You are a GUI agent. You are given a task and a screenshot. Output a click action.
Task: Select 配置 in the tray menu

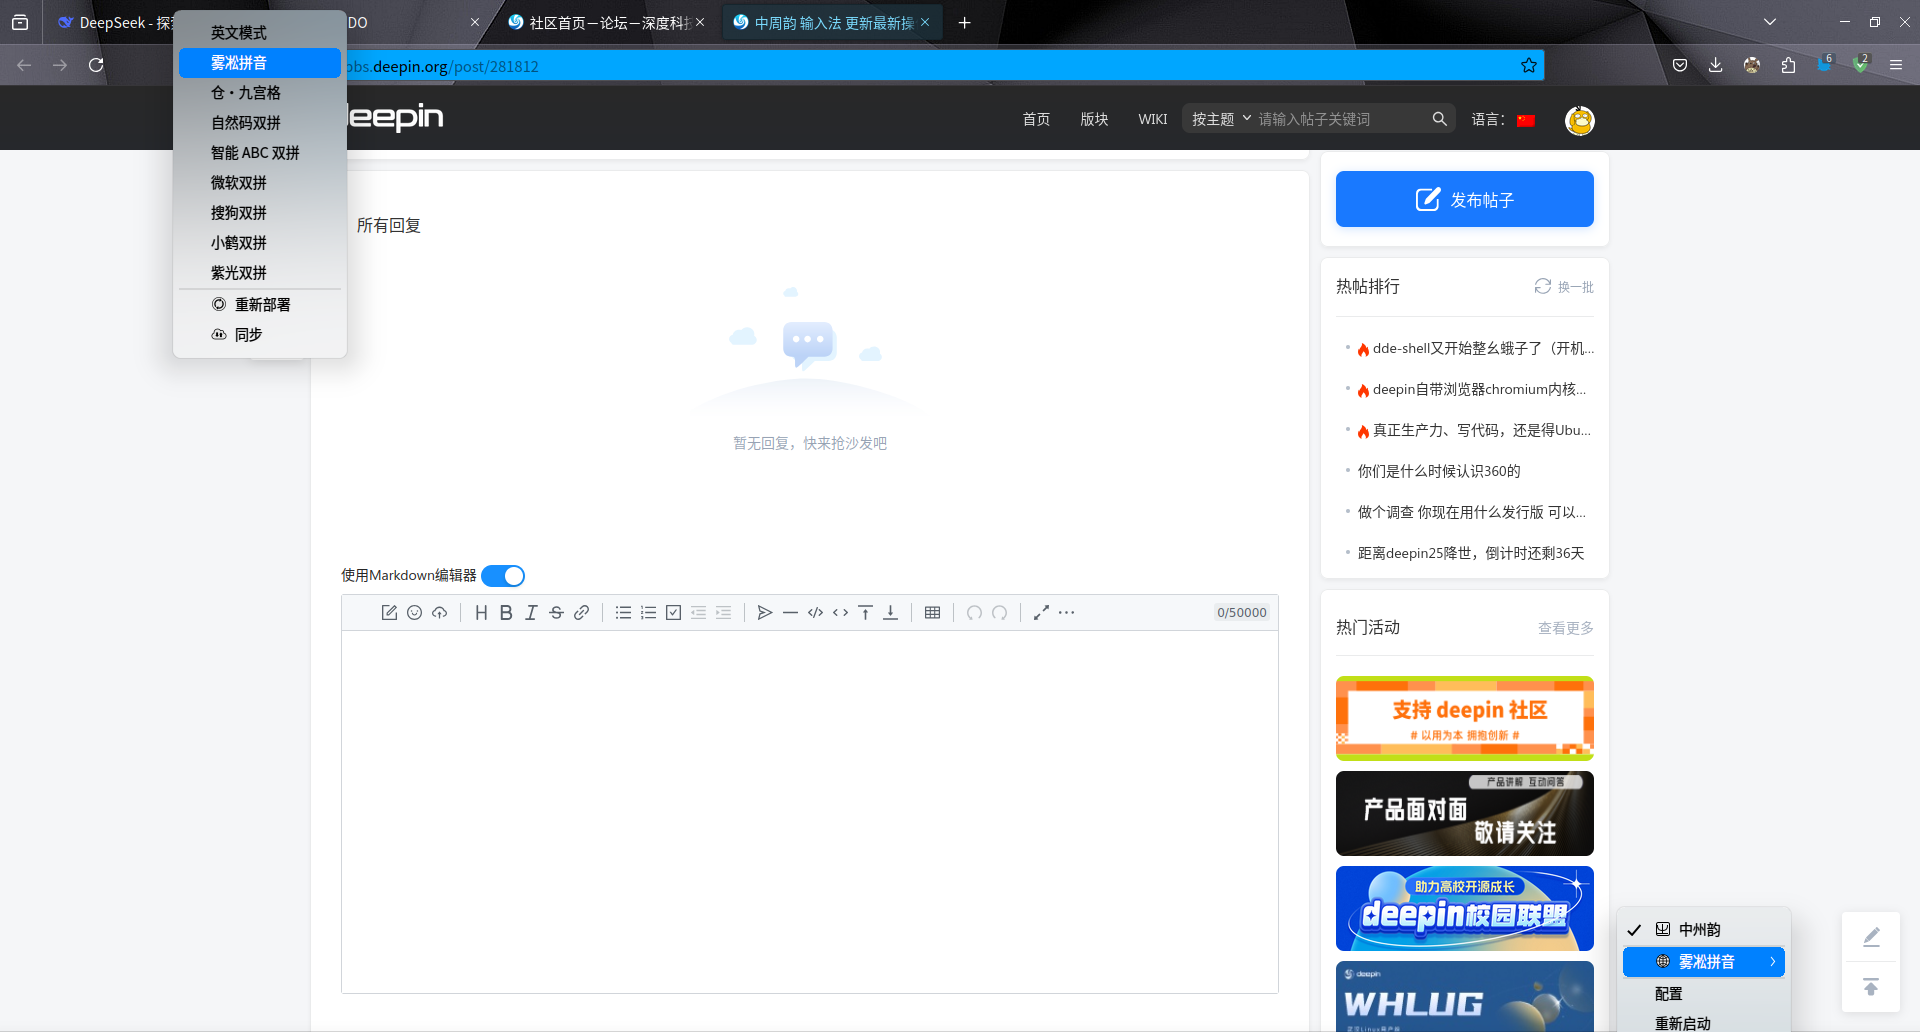pos(1704,993)
